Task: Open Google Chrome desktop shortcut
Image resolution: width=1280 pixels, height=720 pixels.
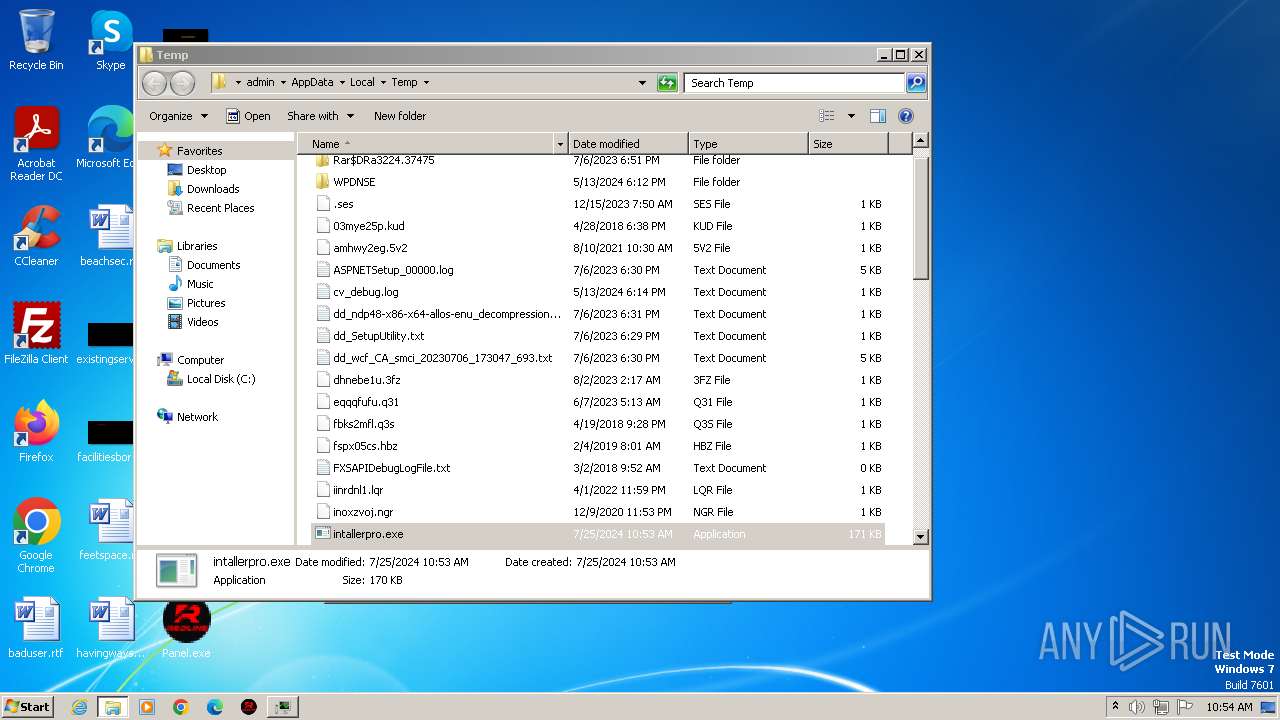Action: [36, 536]
